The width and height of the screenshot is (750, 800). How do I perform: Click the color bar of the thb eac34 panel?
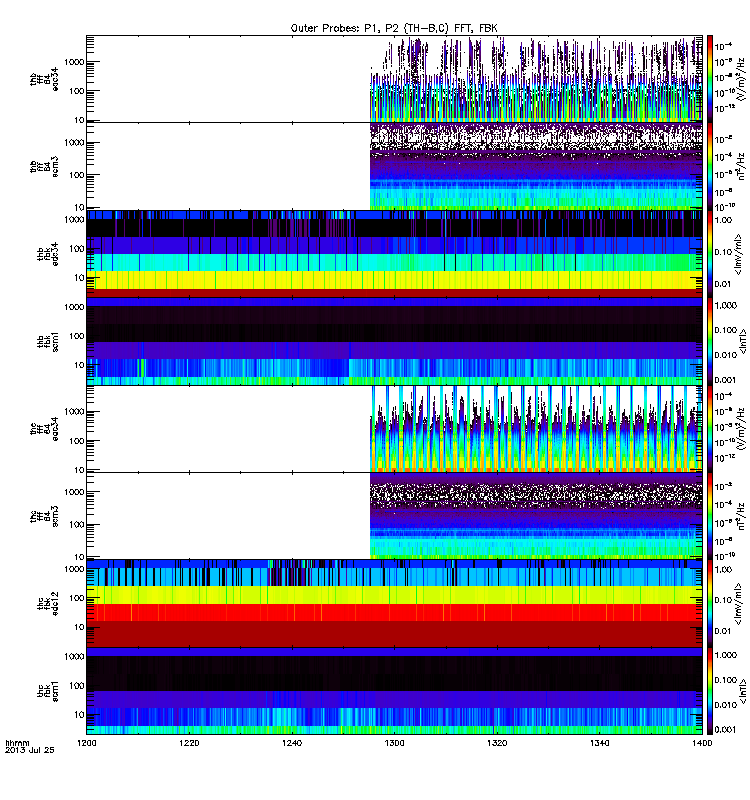(710, 79)
